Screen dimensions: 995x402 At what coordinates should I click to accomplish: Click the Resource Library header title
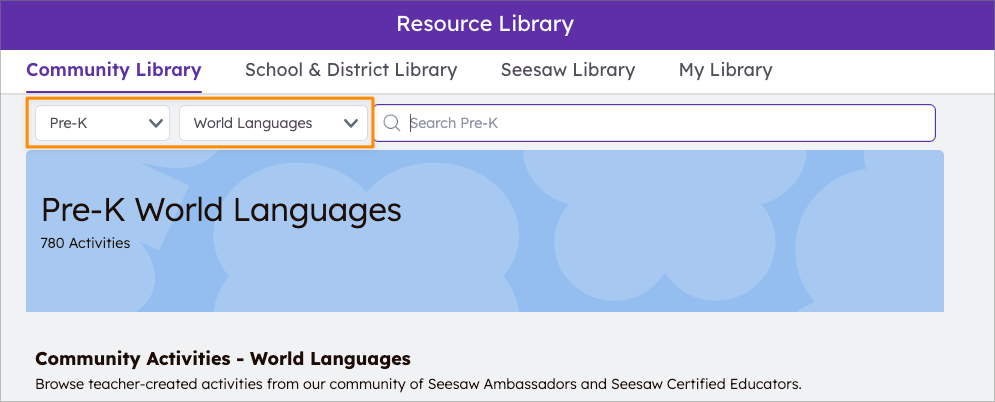tap(485, 24)
